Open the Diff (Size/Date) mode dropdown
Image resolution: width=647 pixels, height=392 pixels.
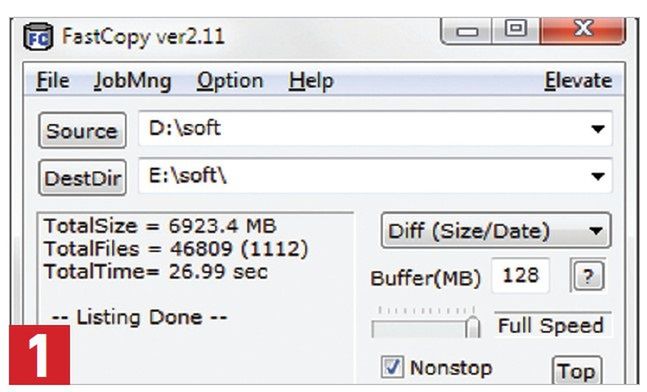click(x=496, y=230)
